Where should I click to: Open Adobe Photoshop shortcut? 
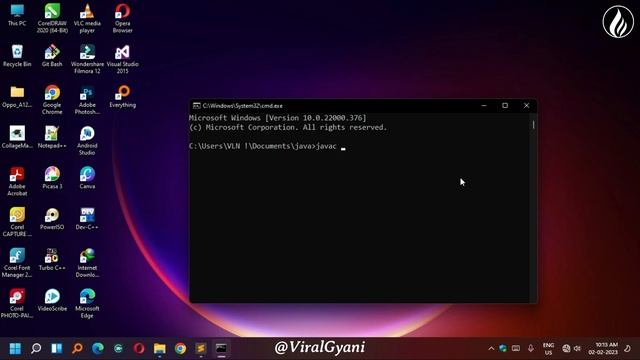pos(87,100)
